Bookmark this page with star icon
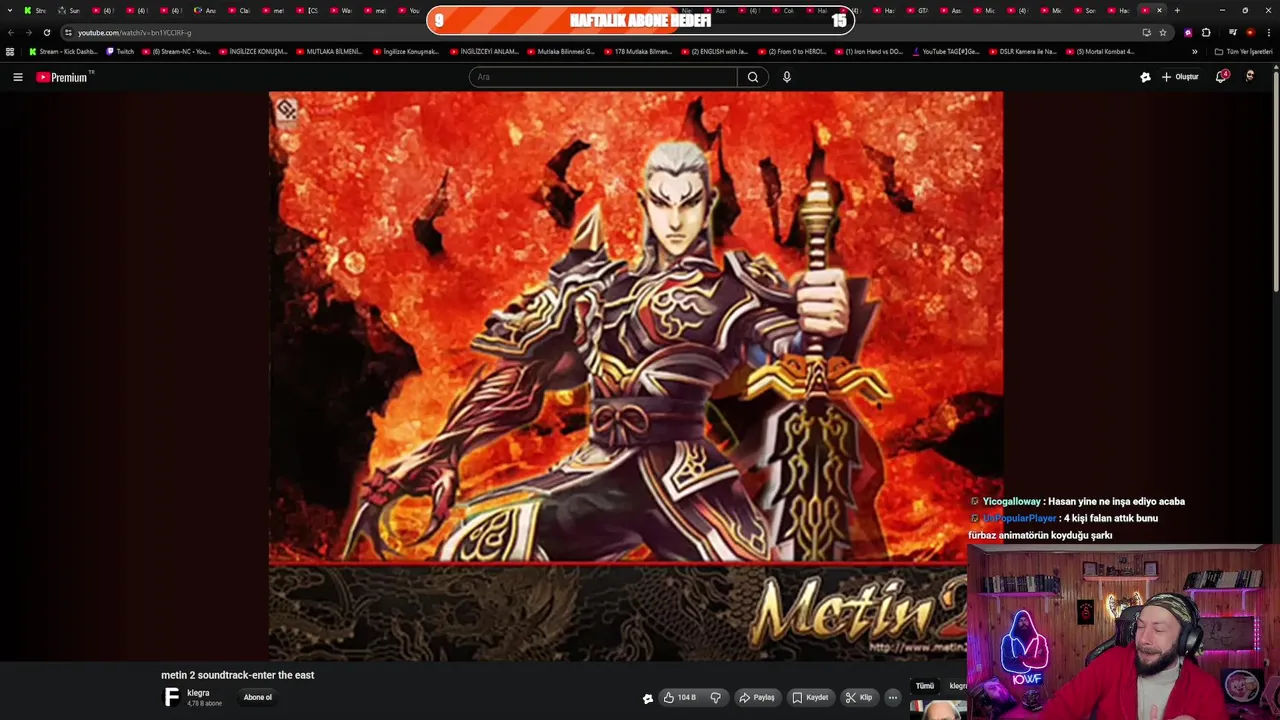 point(1163,33)
